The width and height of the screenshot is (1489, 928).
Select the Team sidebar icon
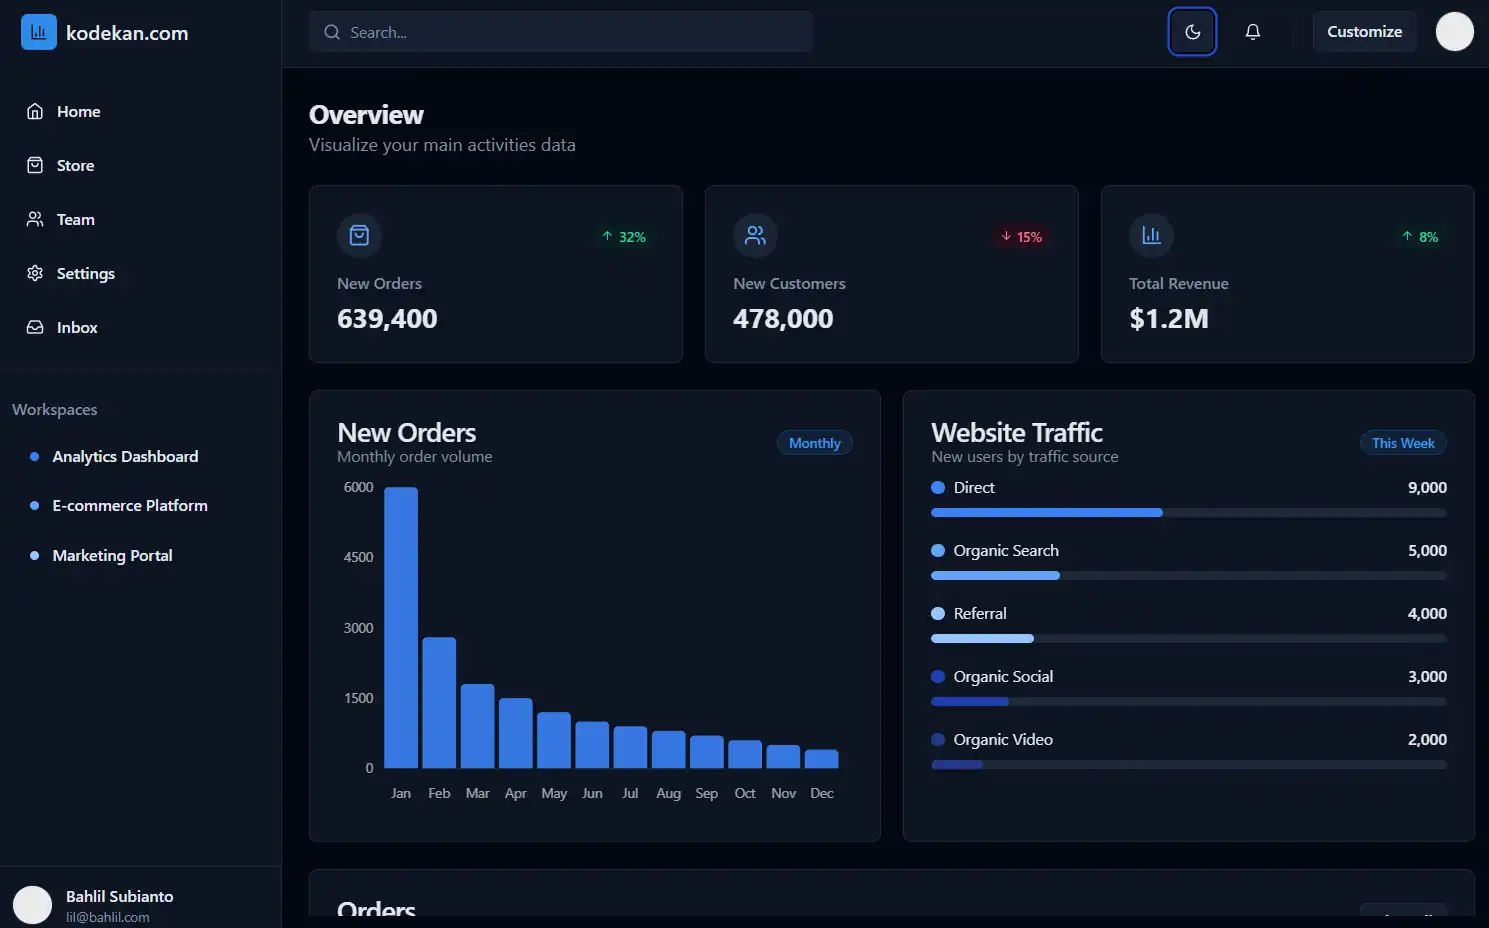click(35, 220)
